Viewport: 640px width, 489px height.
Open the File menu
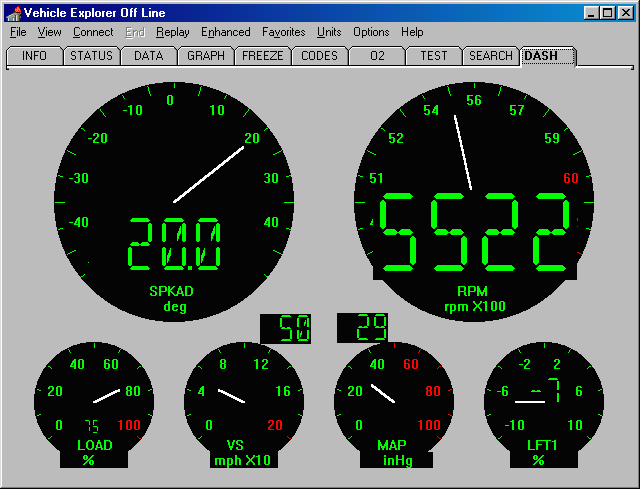tap(18, 32)
